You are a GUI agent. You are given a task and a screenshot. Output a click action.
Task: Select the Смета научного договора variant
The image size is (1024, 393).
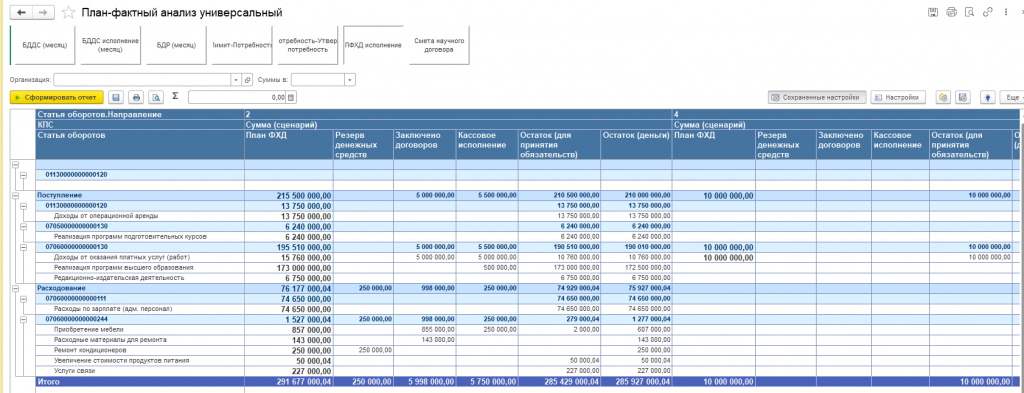pyautogui.click(x=439, y=45)
